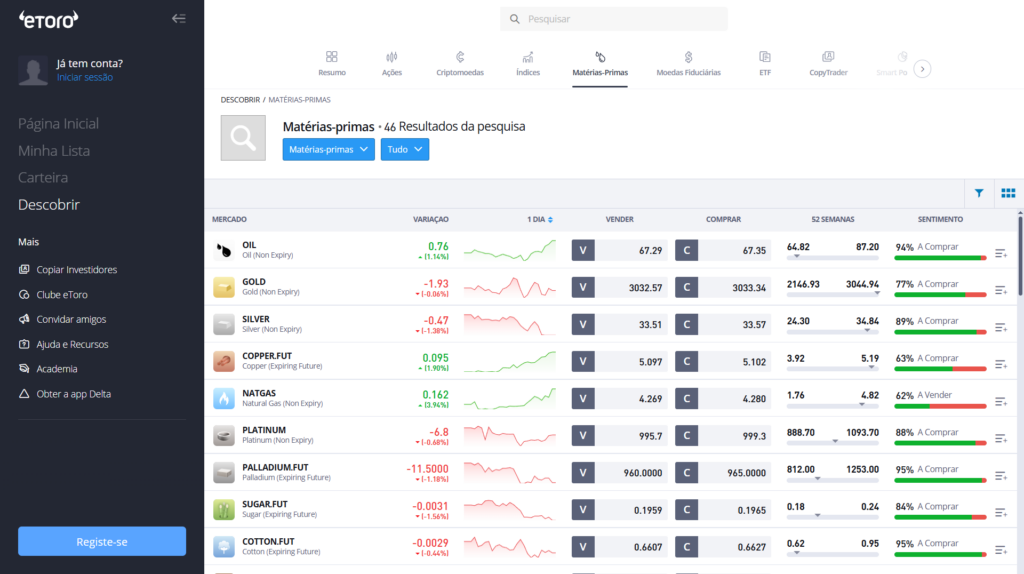Add SILVER to watchlist icon

(x=1000, y=327)
